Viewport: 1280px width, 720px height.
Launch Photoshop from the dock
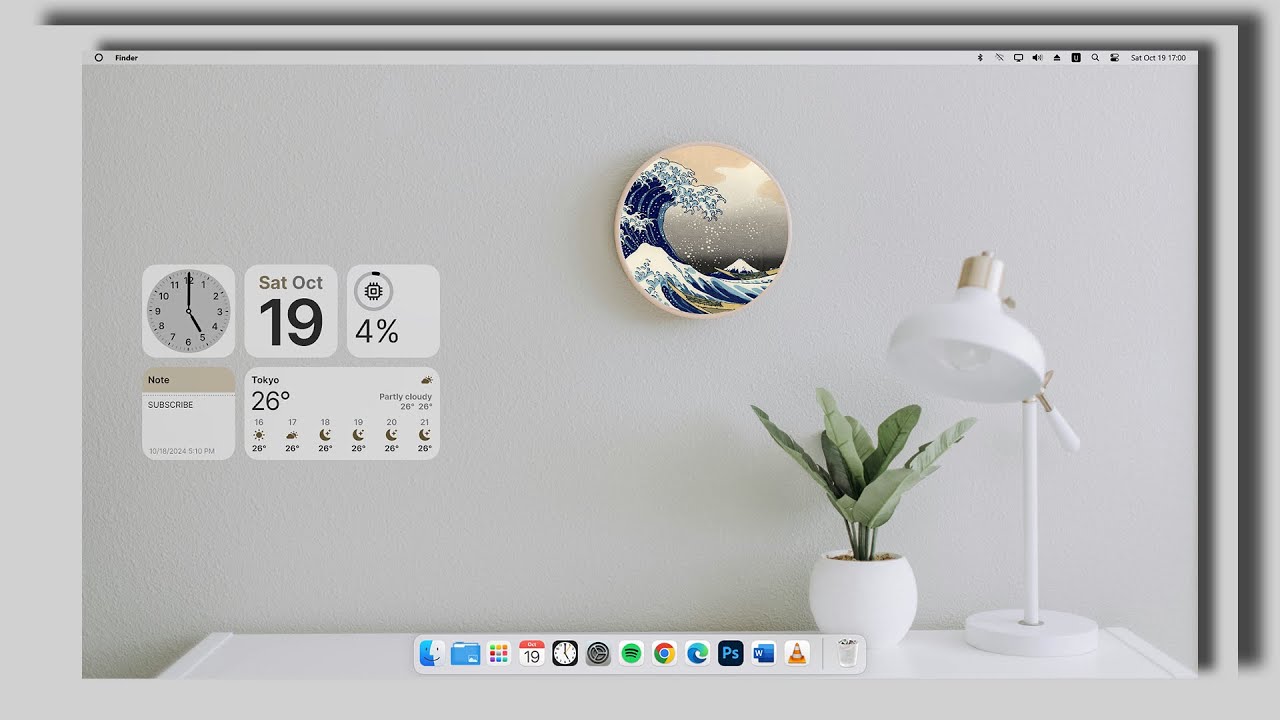click(x=731, y=654)
